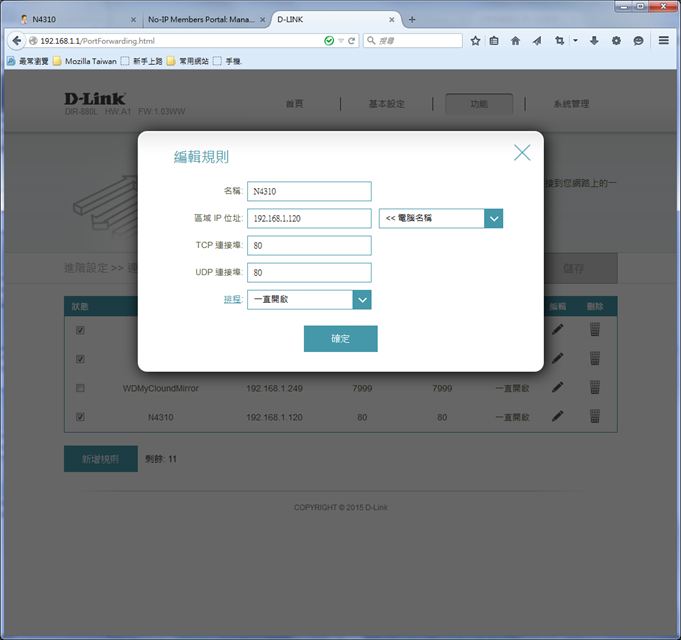This screenshot has height=640, width=681.
Task: Edit the N4310 rule with pencil icon
Action: point(558,416)
